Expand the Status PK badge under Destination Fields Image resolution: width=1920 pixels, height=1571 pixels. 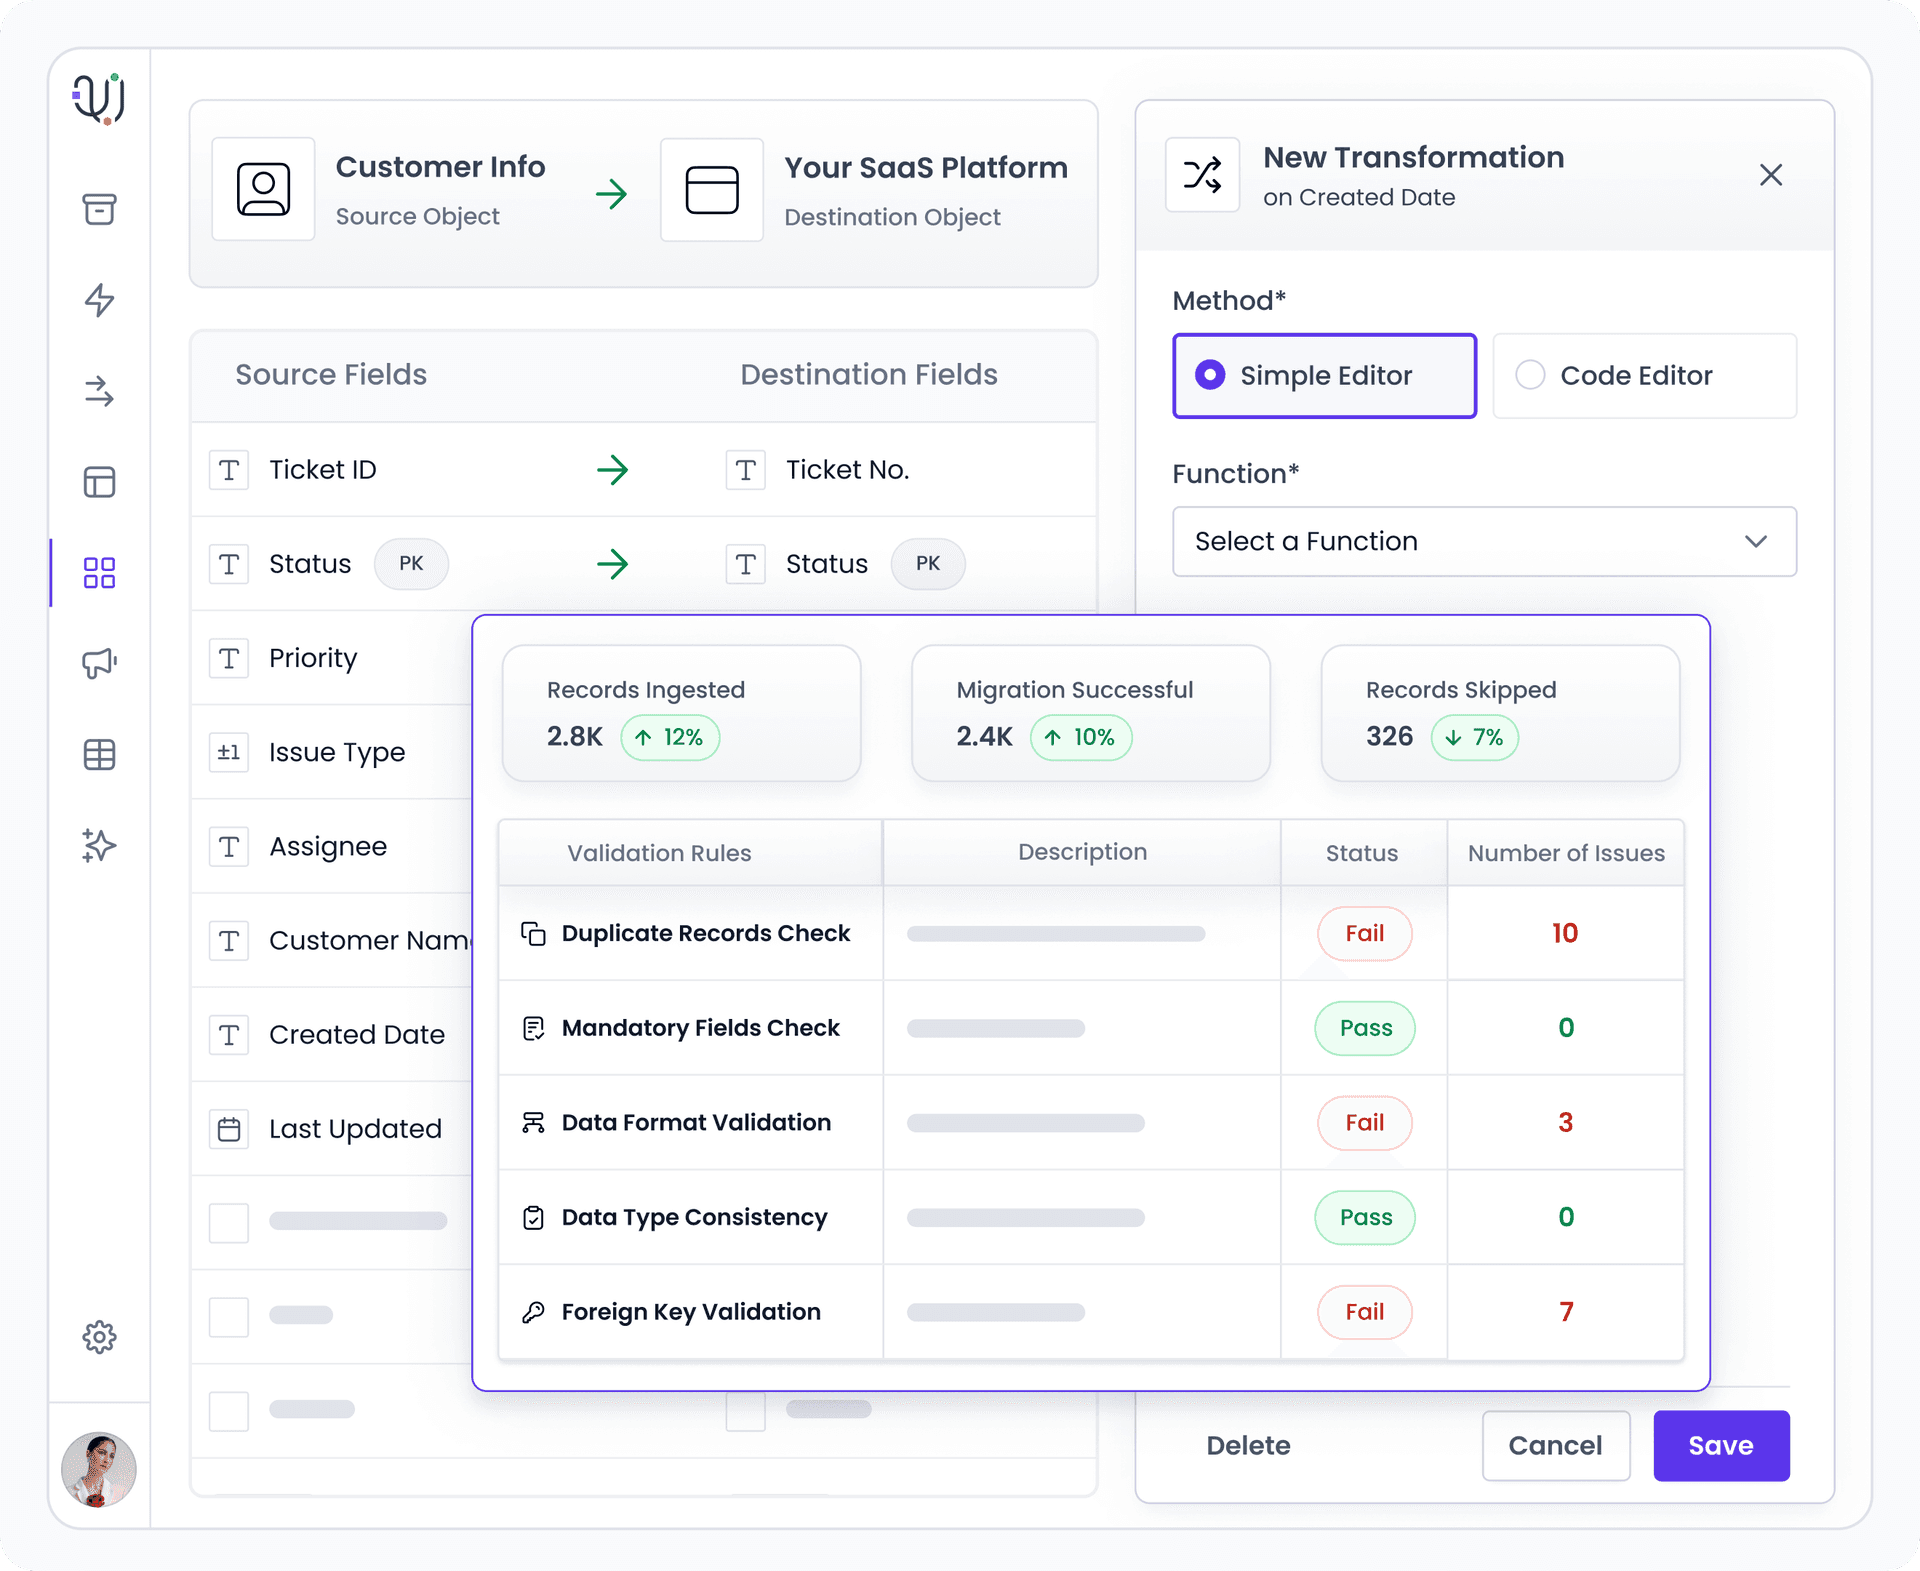point(928,563)
